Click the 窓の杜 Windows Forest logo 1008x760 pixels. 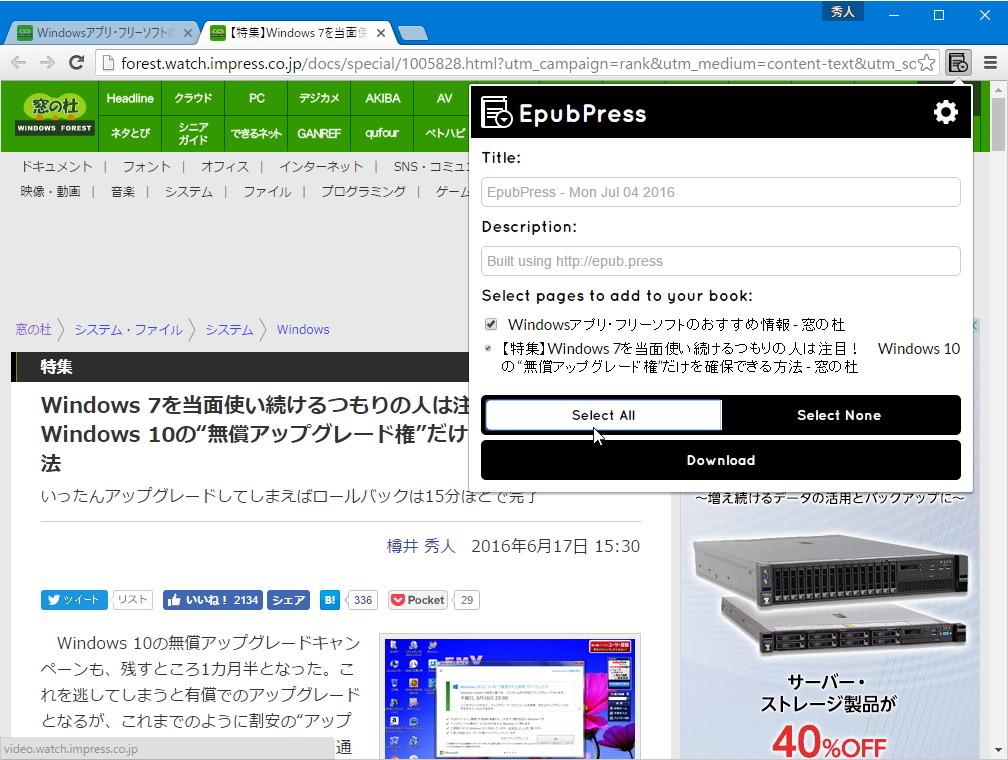[55, 115]
